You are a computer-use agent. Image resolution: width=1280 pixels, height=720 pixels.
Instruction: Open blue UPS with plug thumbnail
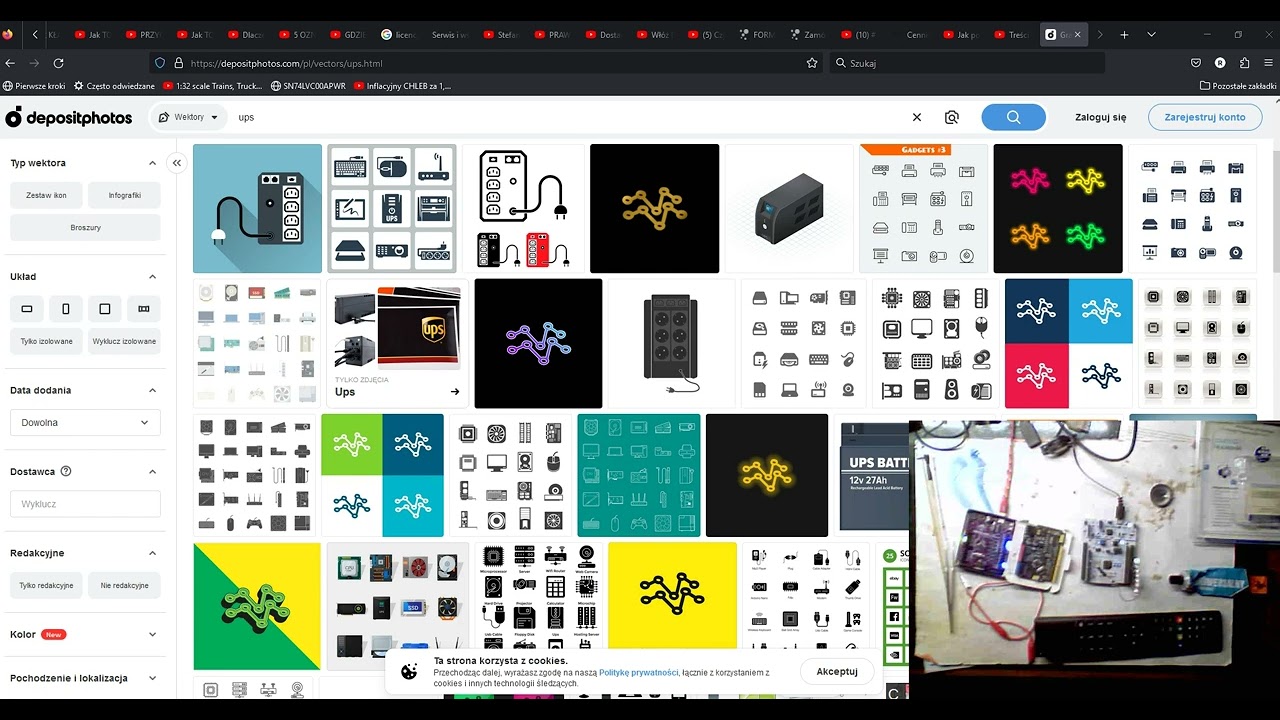257,208
